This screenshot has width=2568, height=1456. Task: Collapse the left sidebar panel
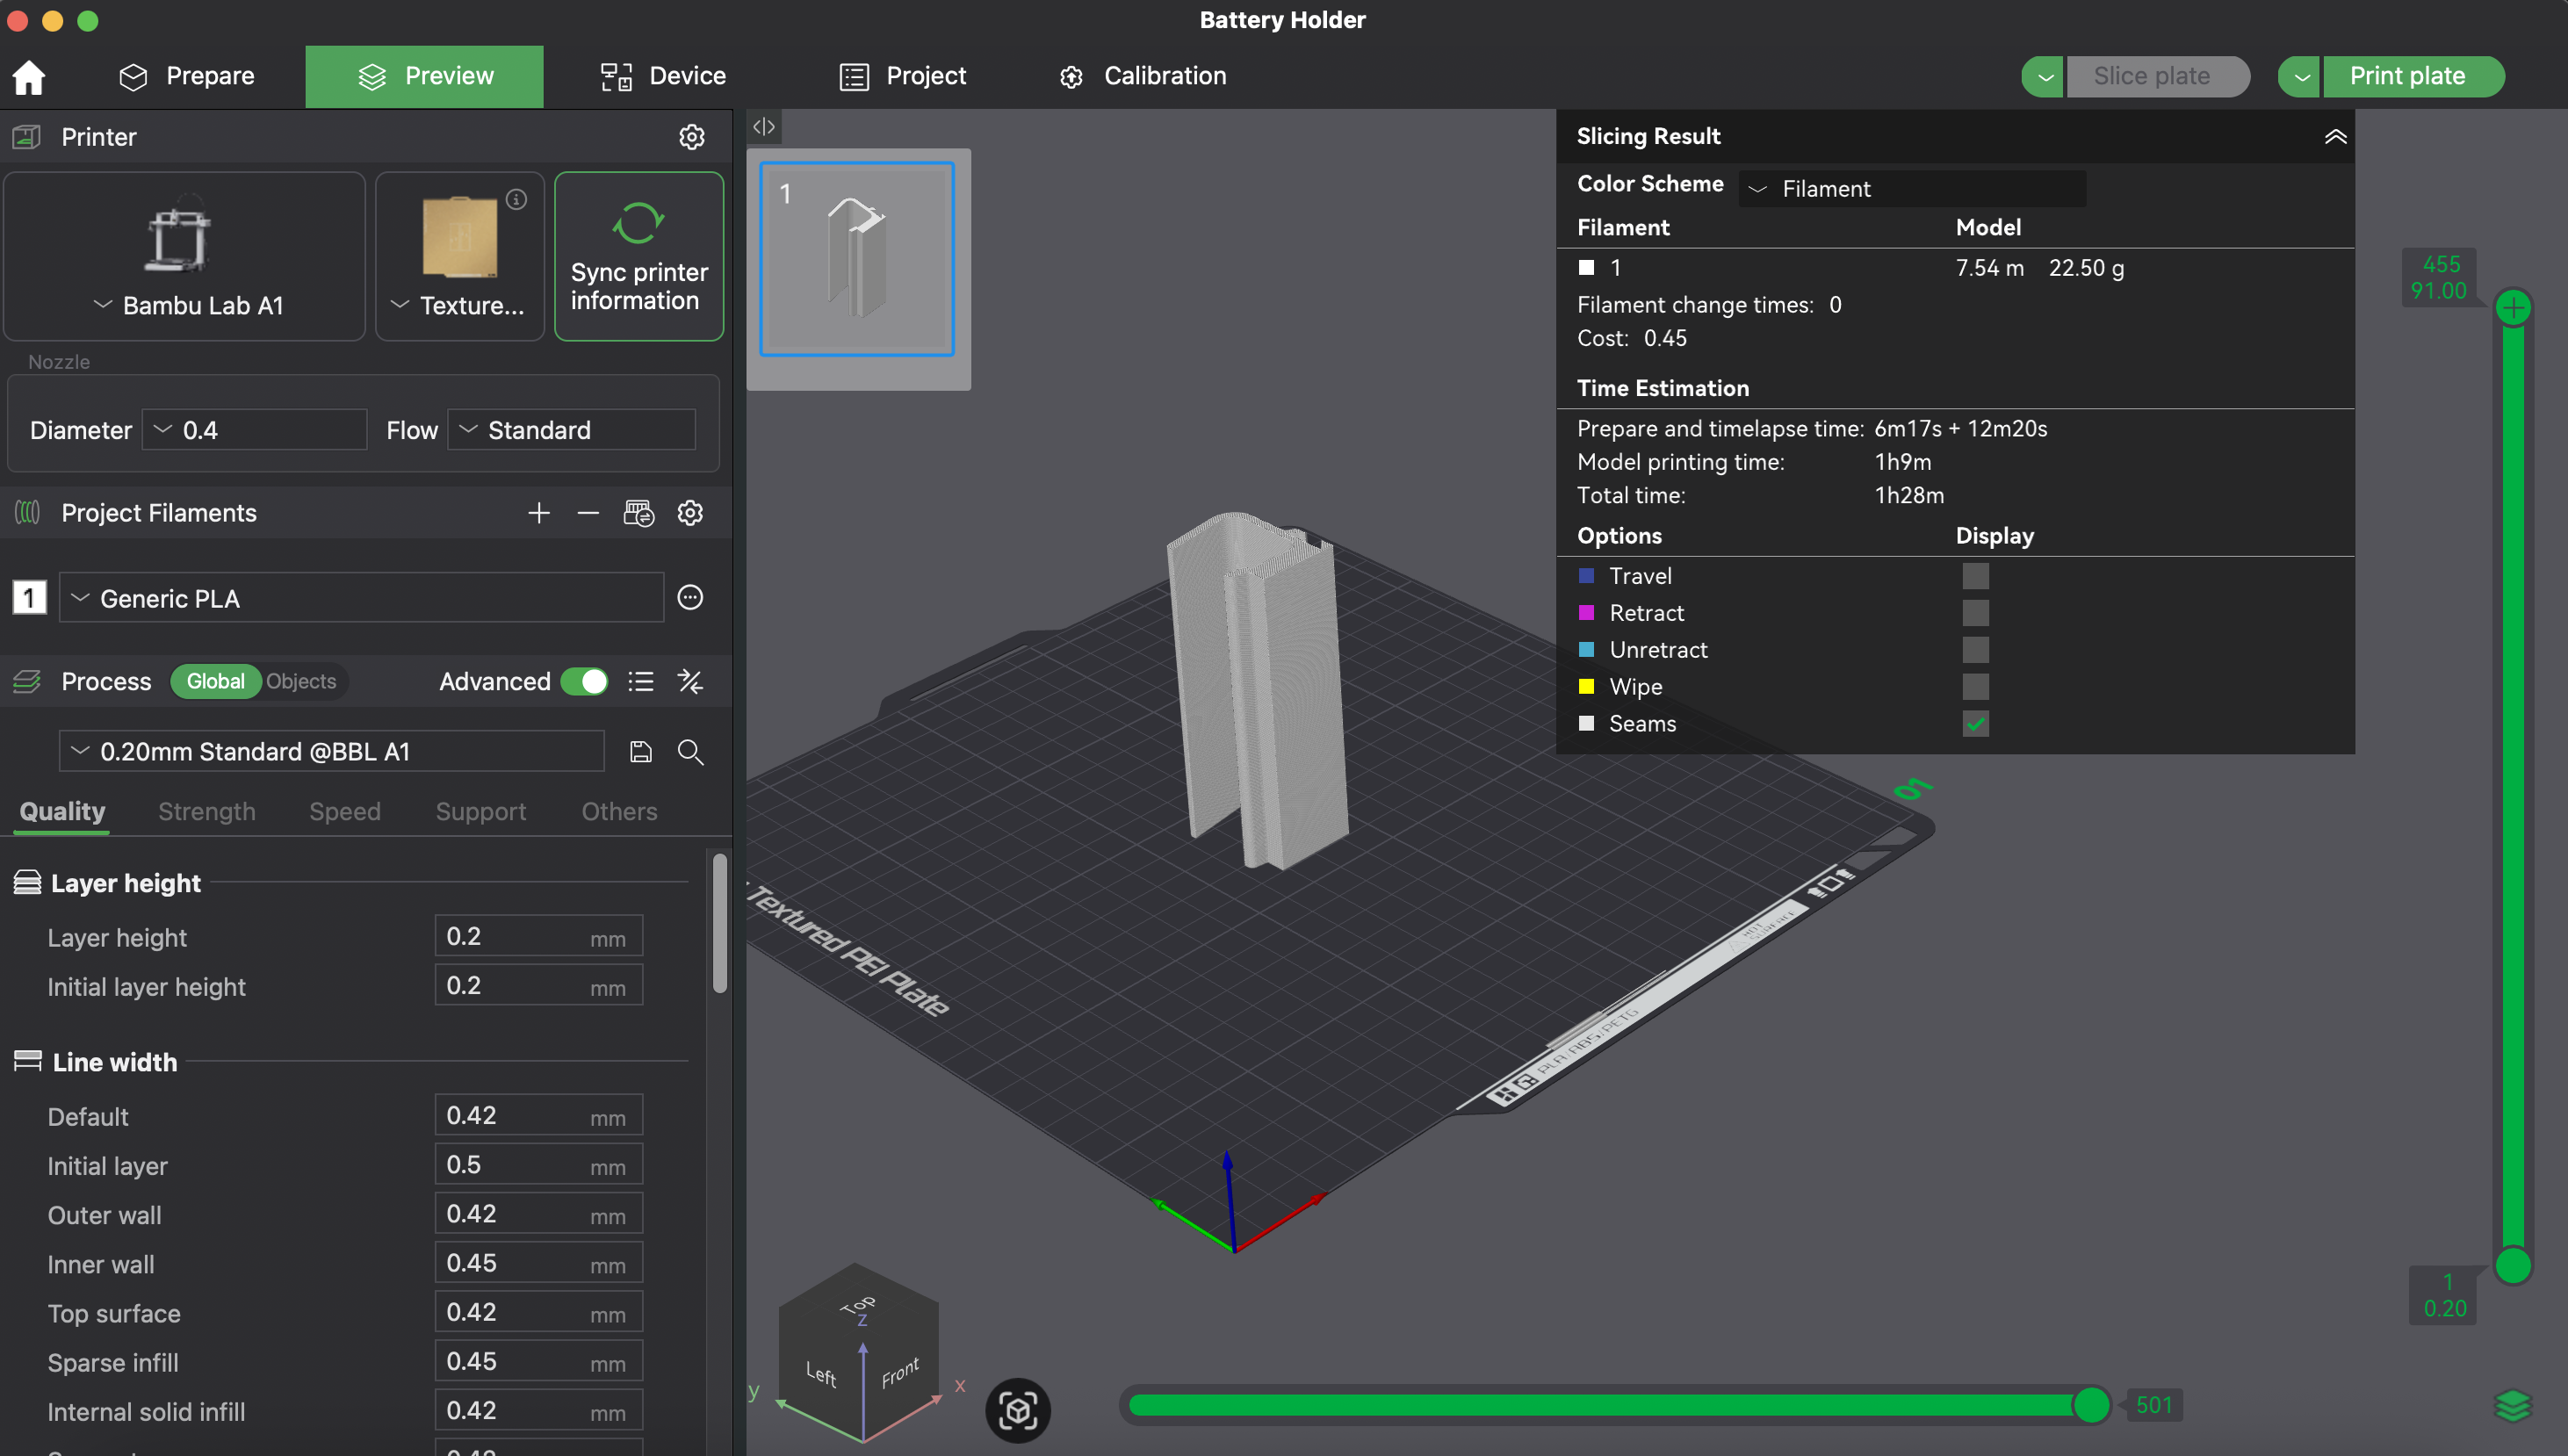click(764, 127)
